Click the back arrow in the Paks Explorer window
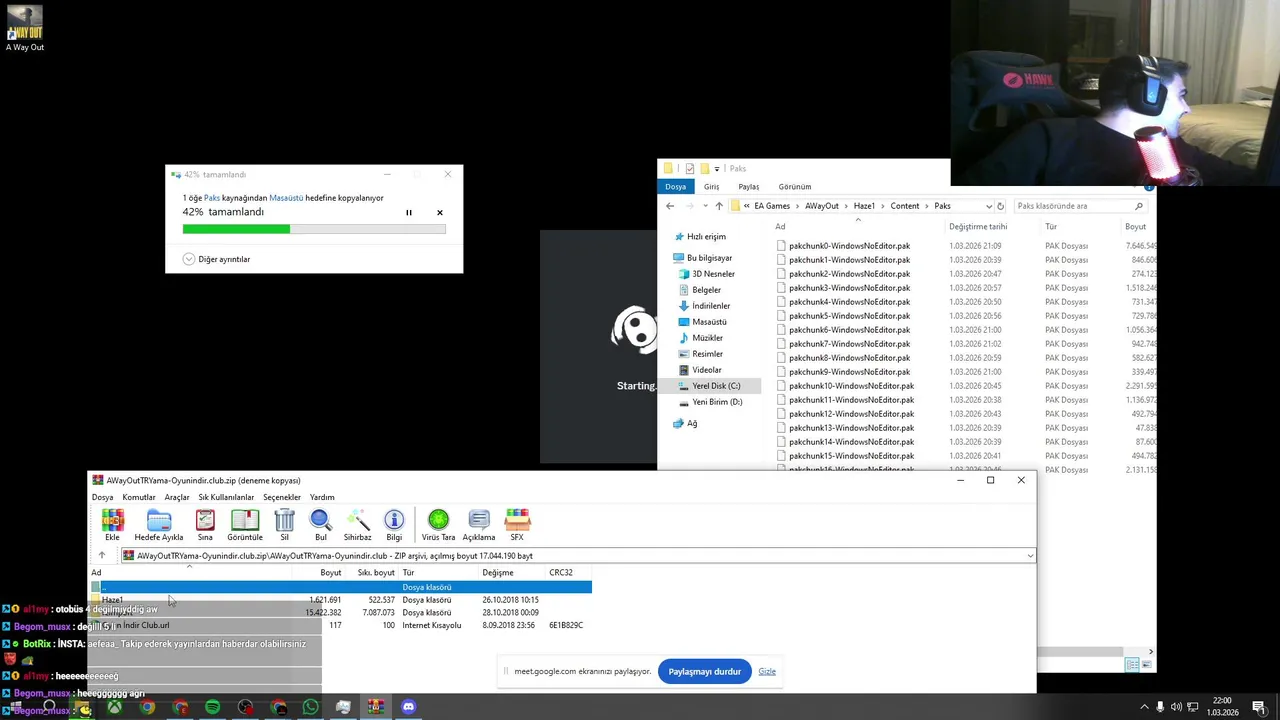 [x=670, y=206]
